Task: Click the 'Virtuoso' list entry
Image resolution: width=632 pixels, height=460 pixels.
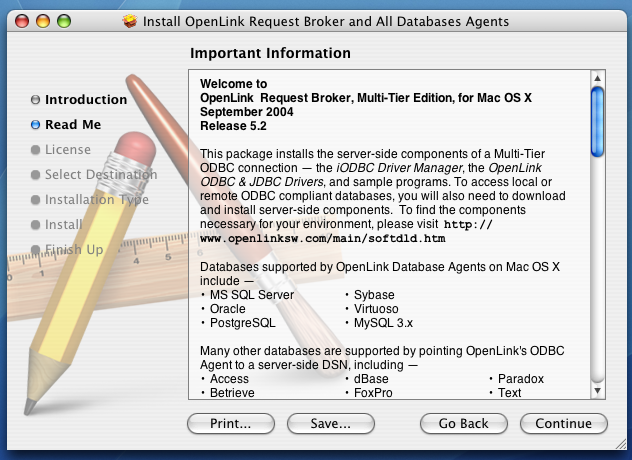Action: tap(376, 309)
